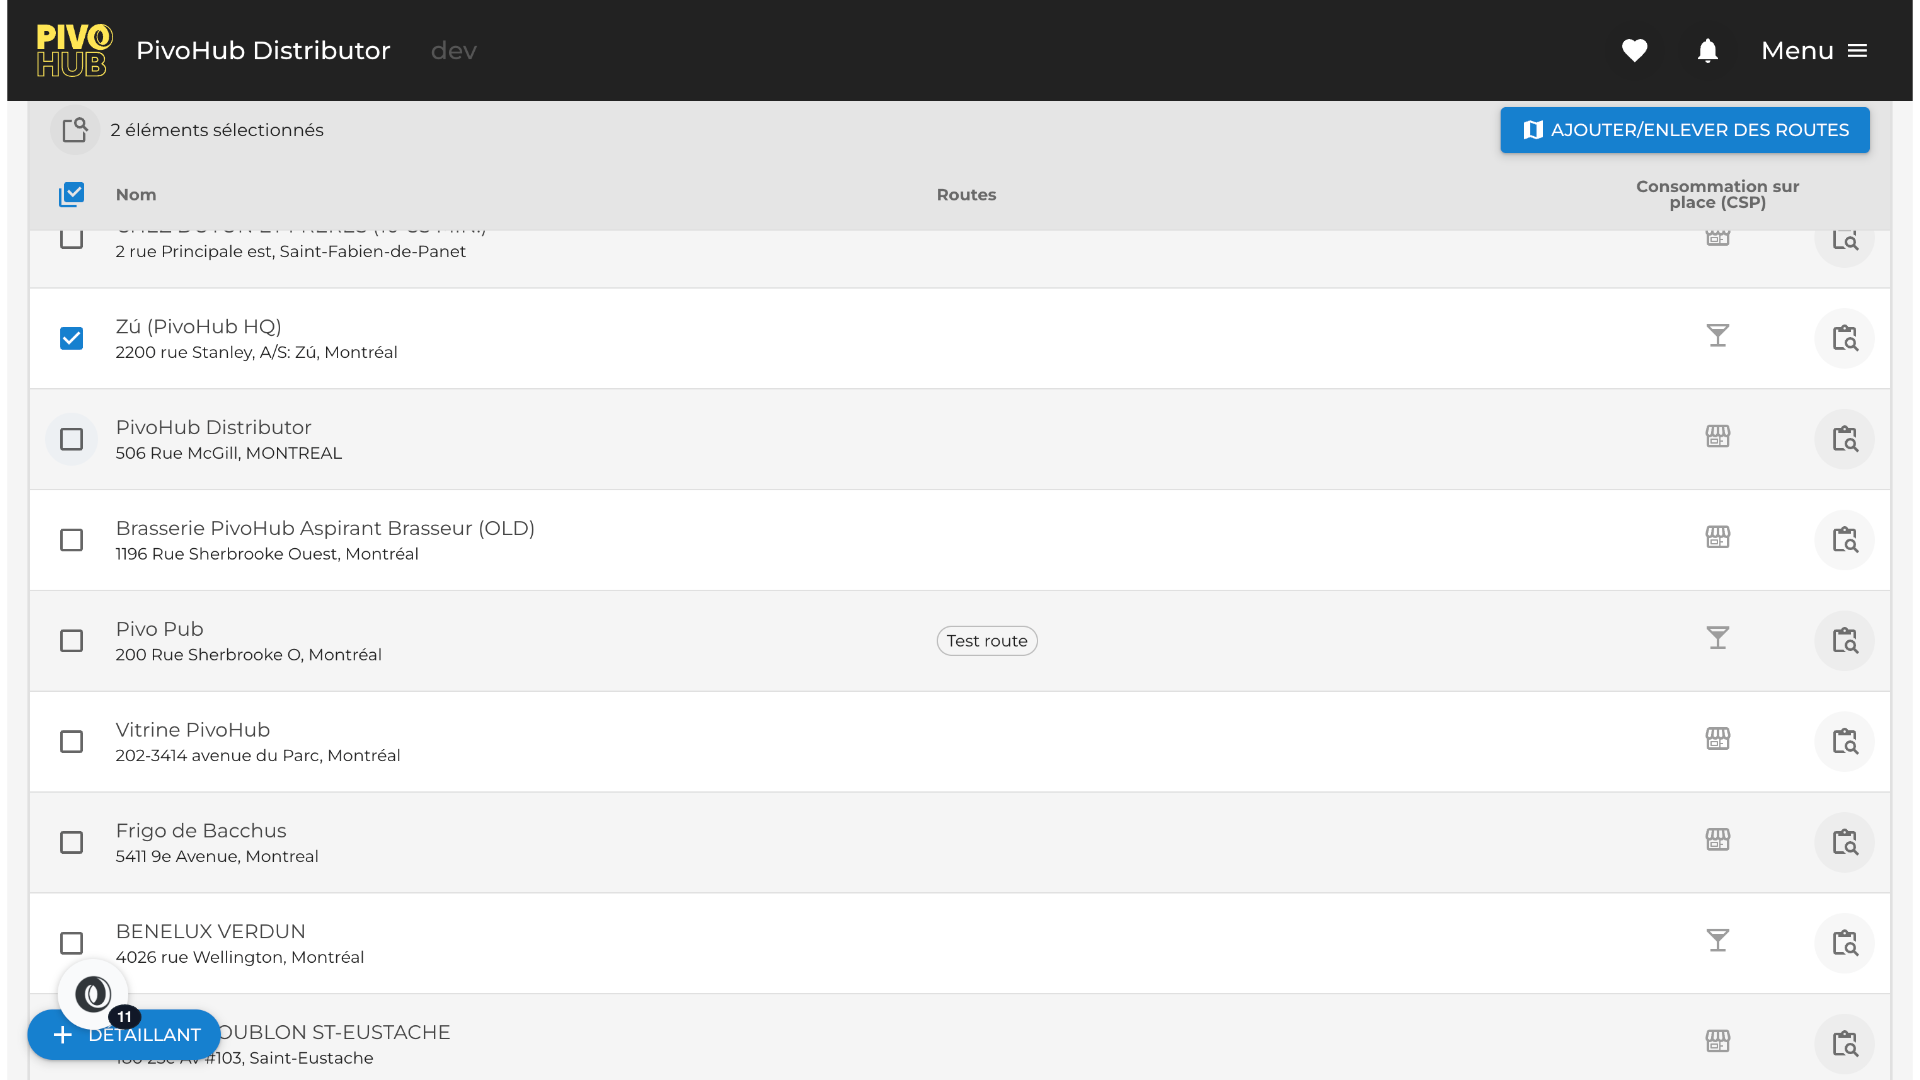This screenshot has height=1080, width=1920.
Task: Check the PivoHub Distributor row checkbox
Action: click(x=71, y=439)
